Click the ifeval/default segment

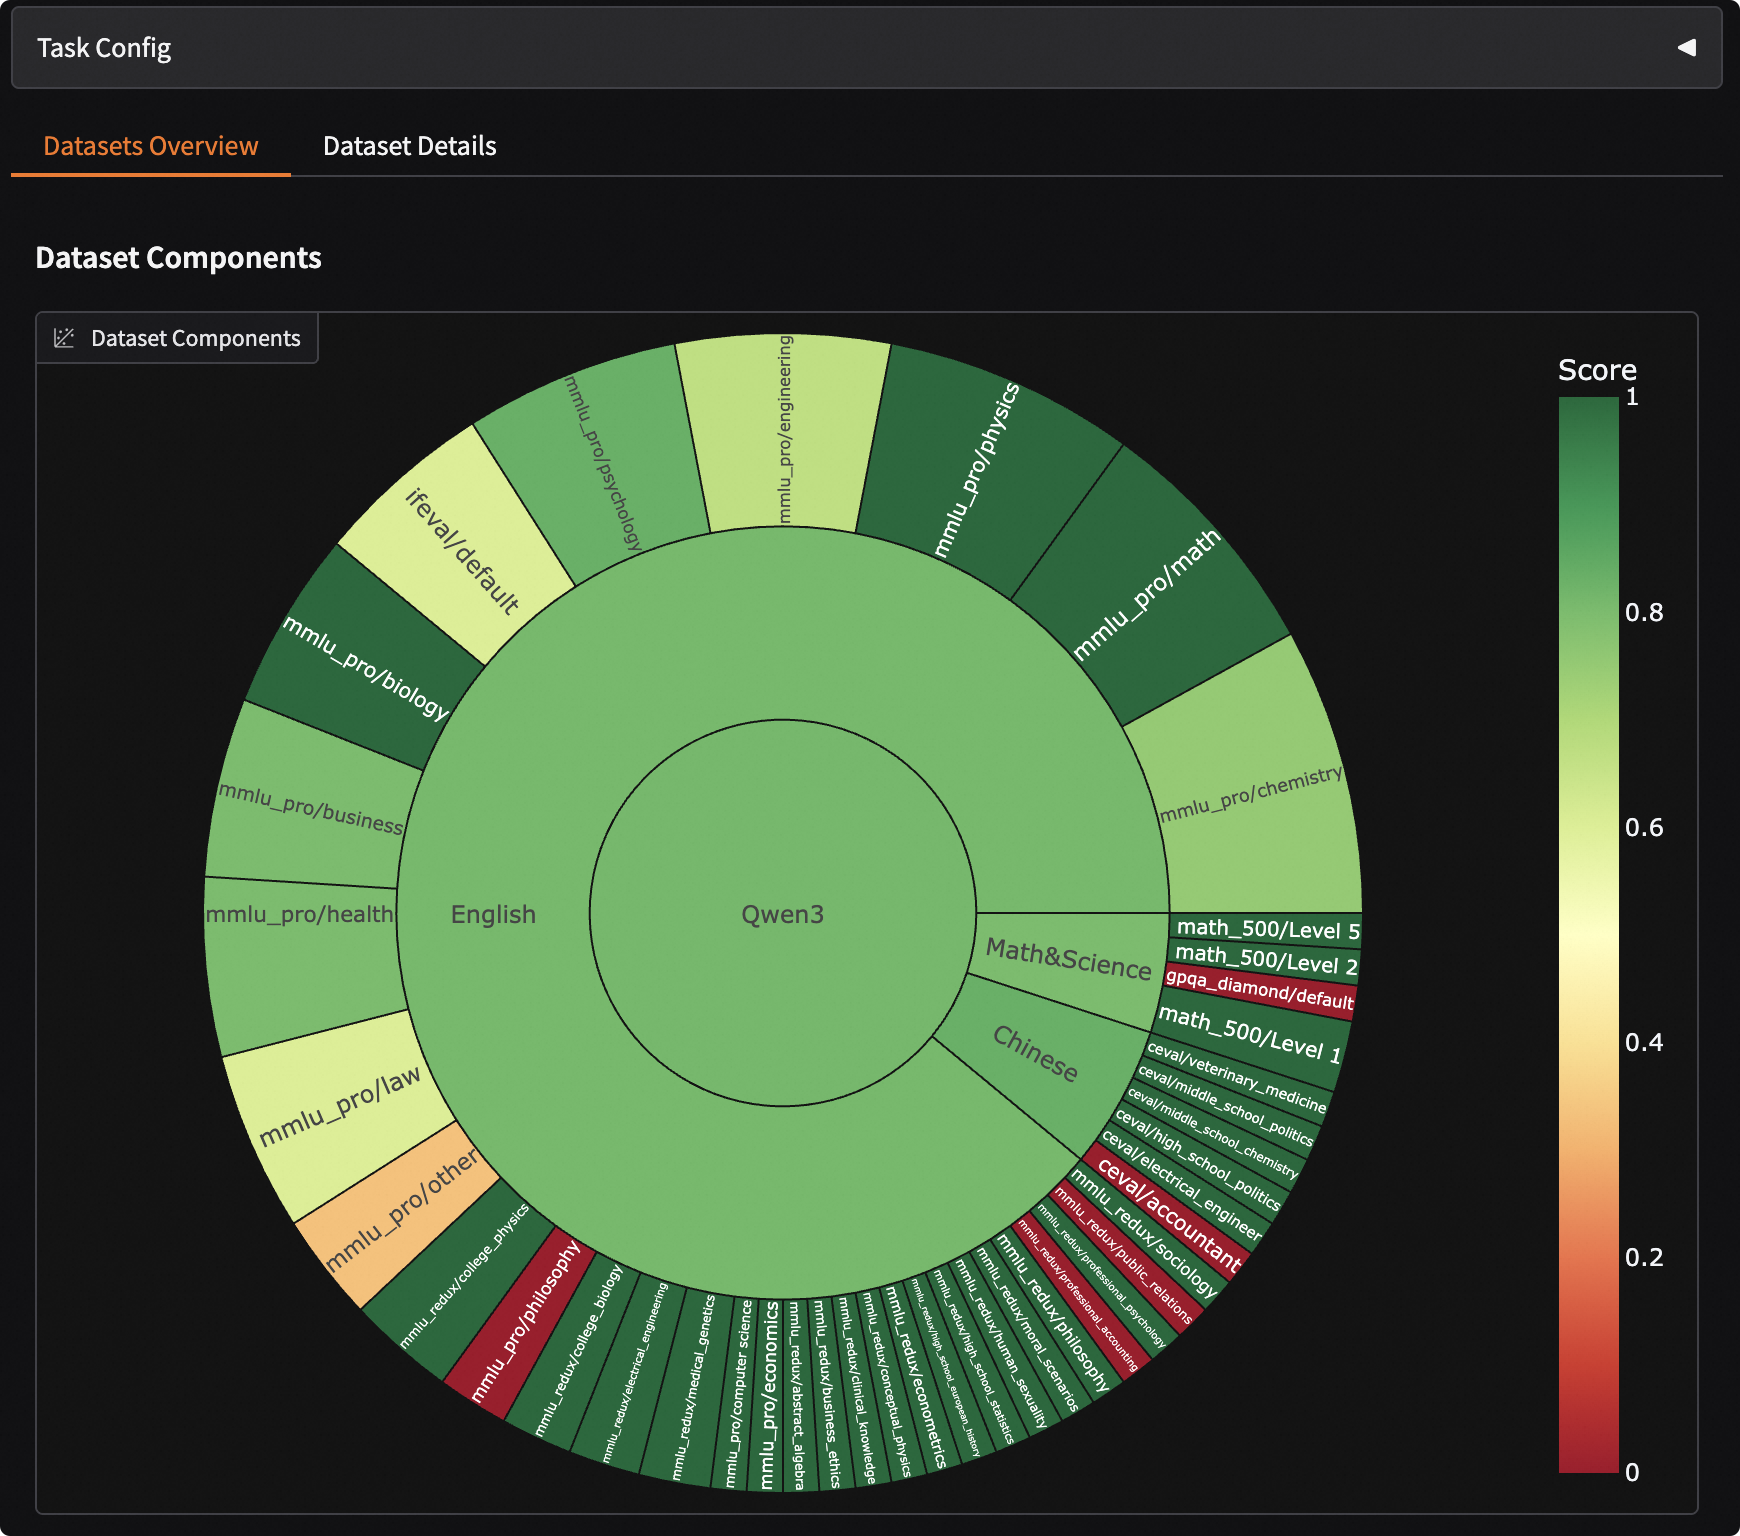(461, 549)
